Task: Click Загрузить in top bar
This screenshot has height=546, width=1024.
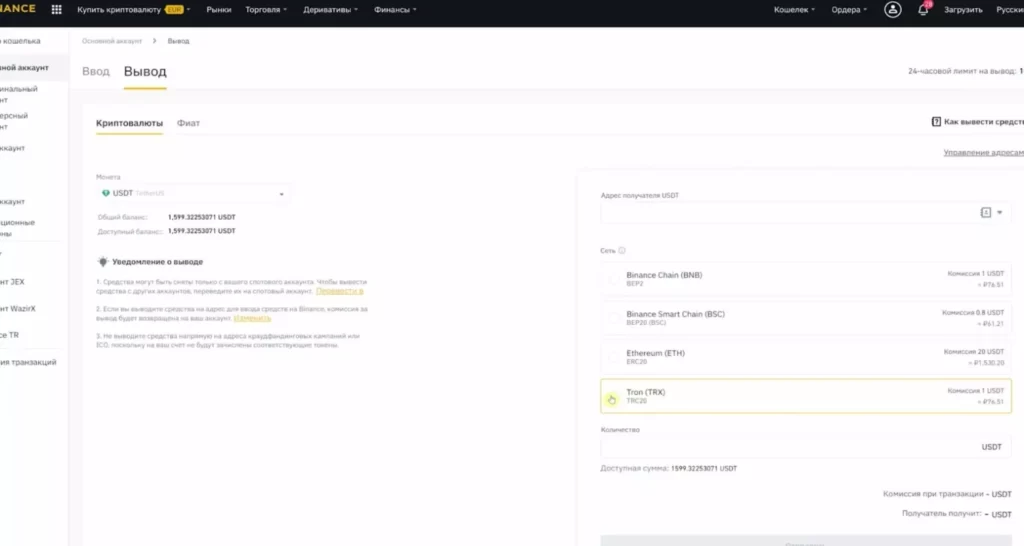Action: point(963,10)
